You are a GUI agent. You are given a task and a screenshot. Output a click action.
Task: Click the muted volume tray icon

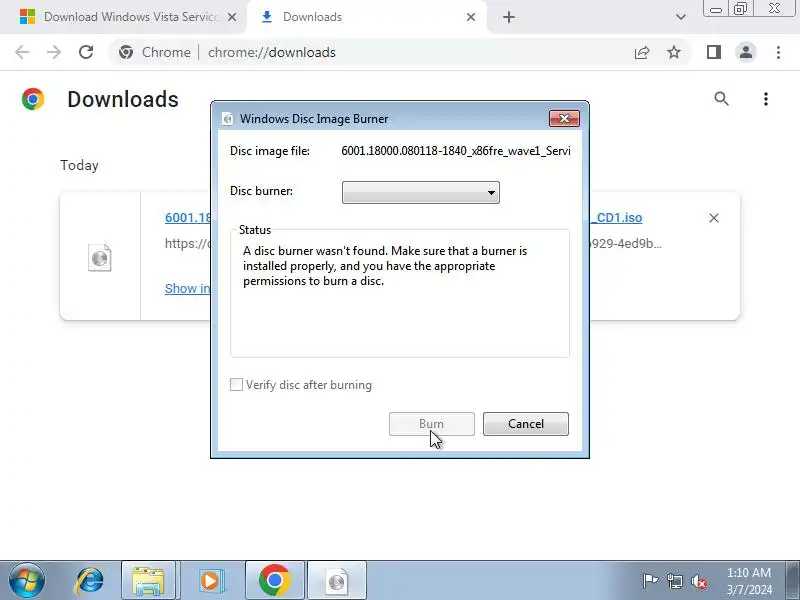(x=698, y=581)
